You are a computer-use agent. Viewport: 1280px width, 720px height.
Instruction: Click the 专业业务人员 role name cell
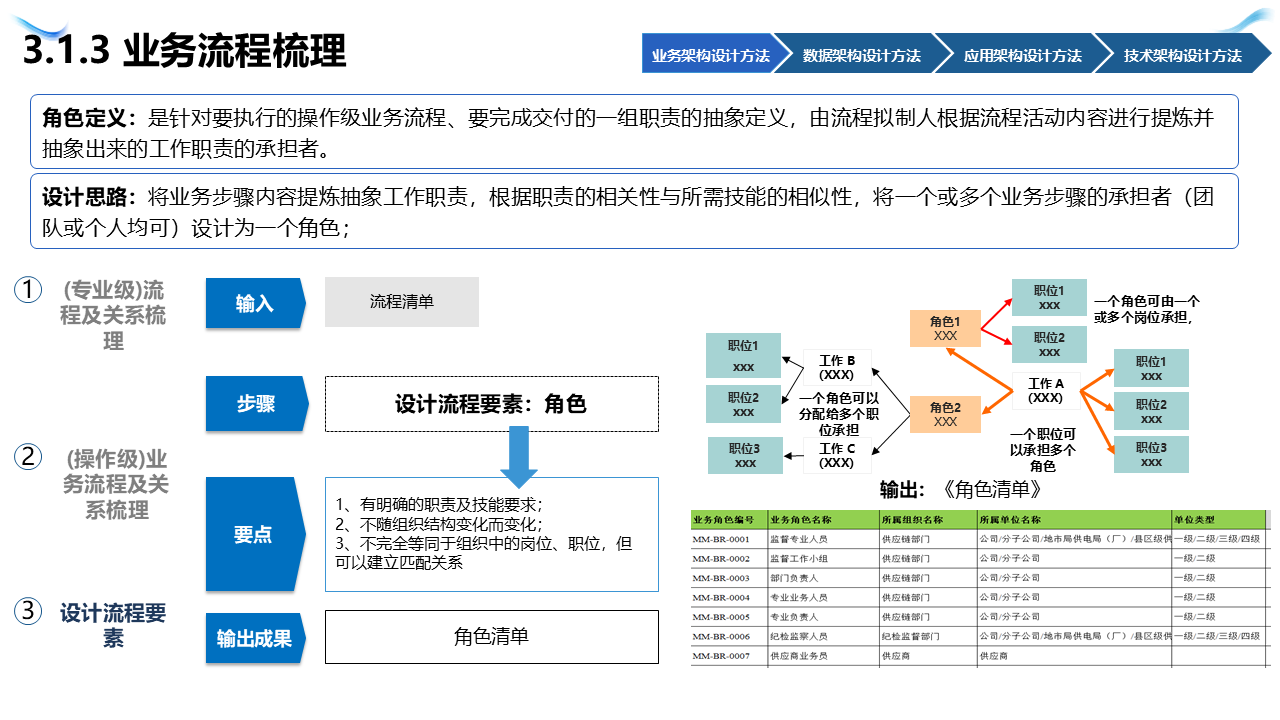(822, 597)
